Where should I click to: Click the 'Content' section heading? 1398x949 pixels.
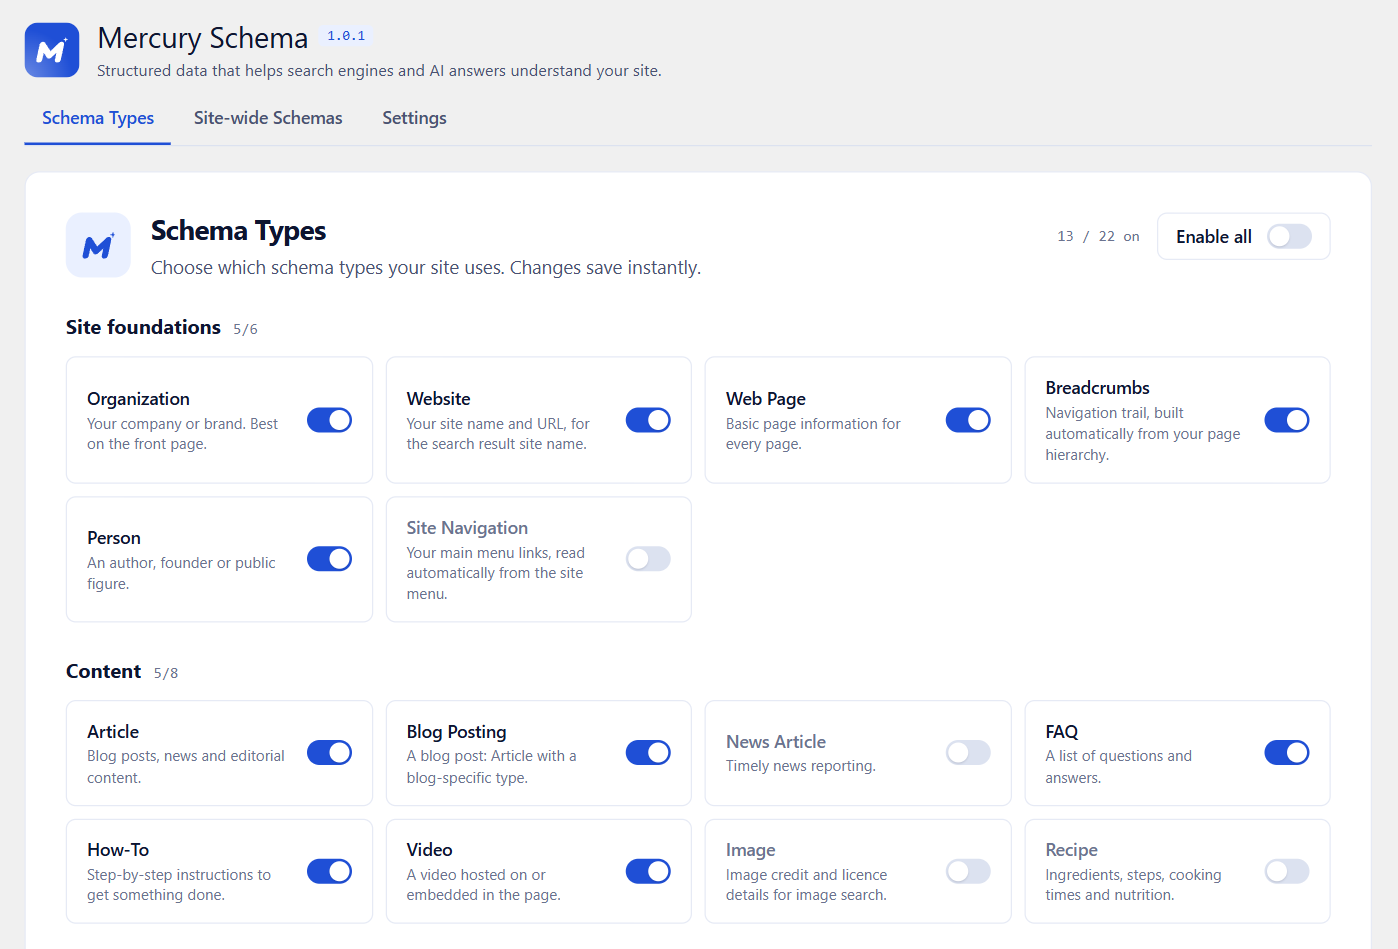(103, 671)
